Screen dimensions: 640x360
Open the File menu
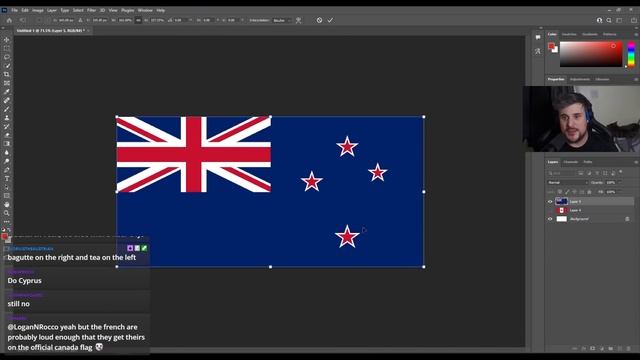[x=14, y=10]
